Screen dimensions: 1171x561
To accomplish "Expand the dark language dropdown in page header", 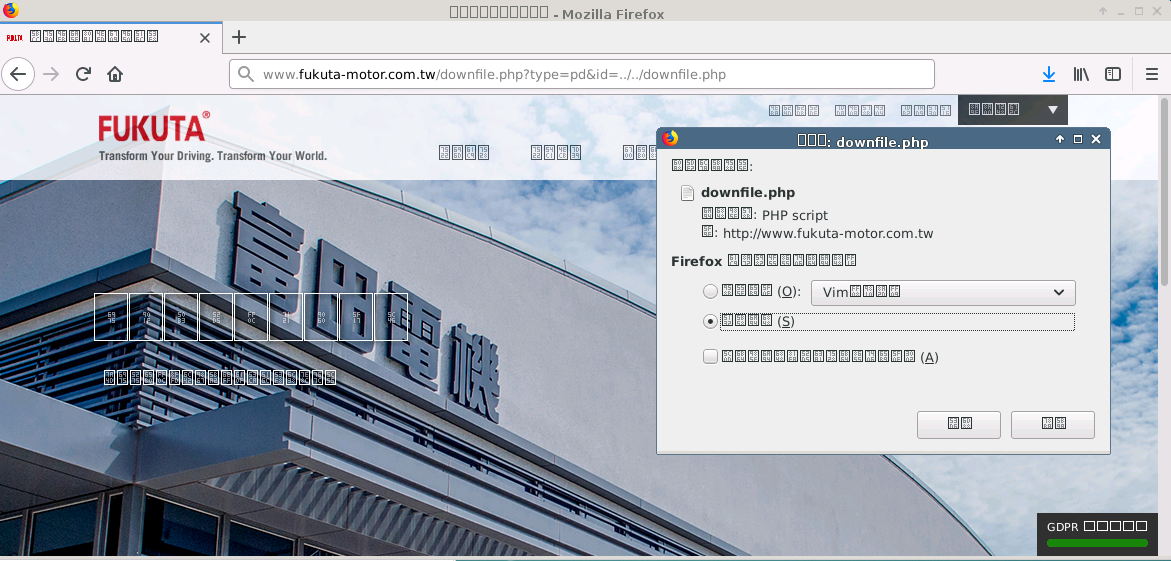I will [1013, 110].
